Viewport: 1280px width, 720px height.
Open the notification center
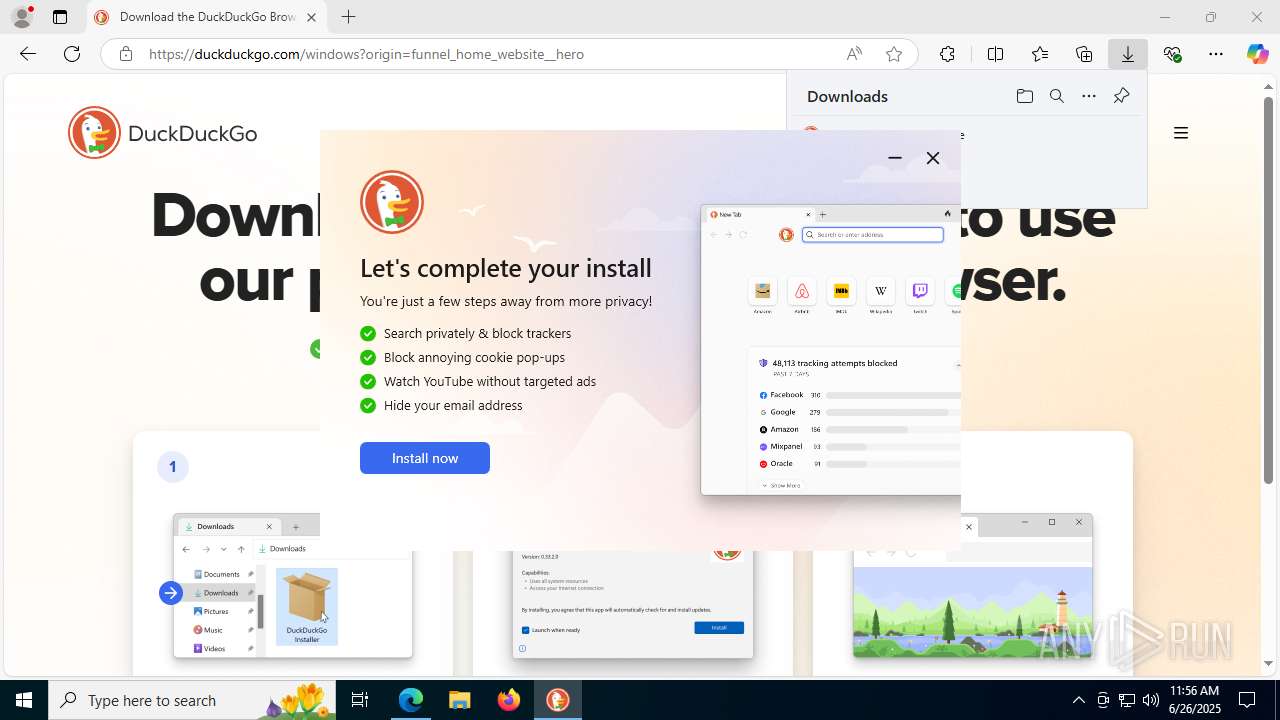pyautogui.click(x=1247, y=700)
